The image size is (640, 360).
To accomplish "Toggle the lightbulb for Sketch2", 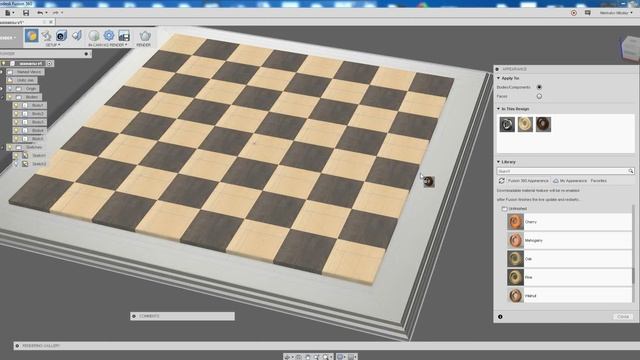I will 16,164.
